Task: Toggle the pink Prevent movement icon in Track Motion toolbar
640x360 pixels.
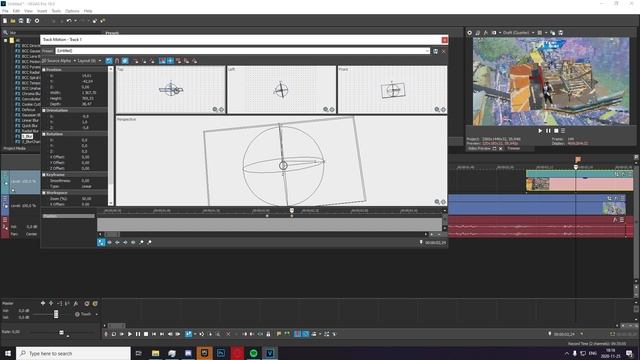Action: [162, 61]
